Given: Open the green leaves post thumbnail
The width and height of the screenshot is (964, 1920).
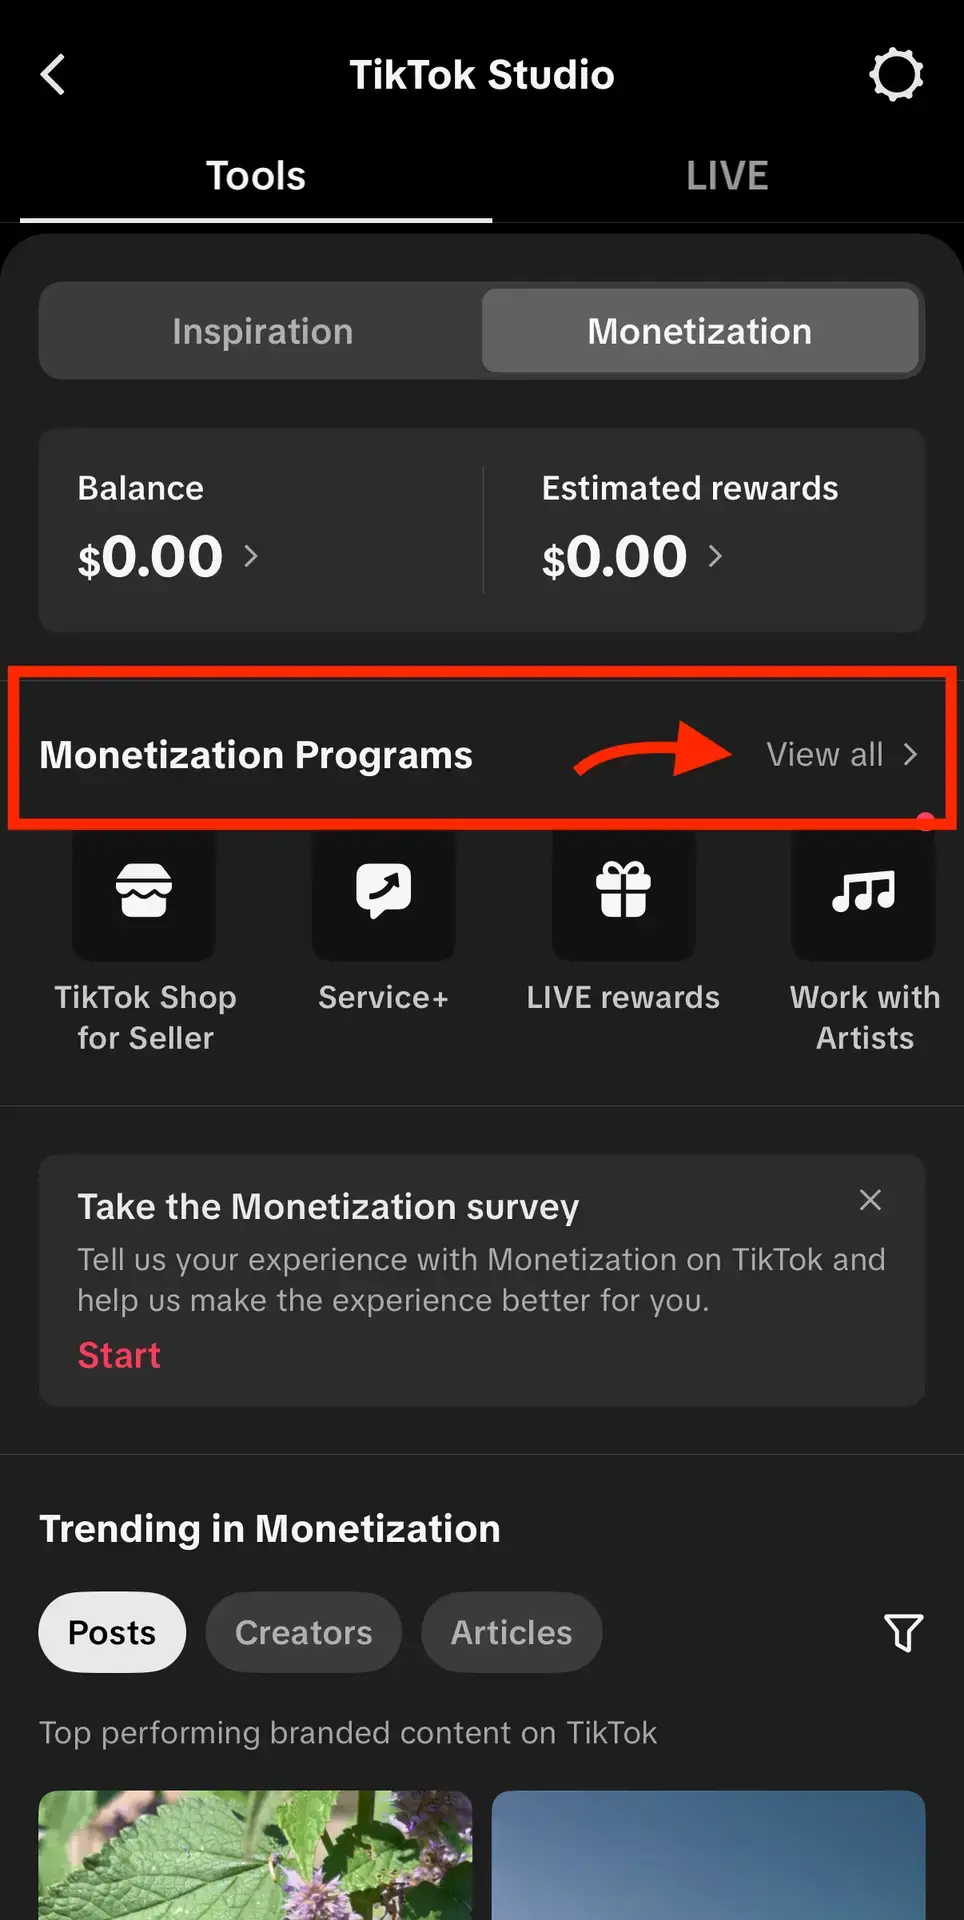Looking at the screenshot, I should (x=255, y=1855).
